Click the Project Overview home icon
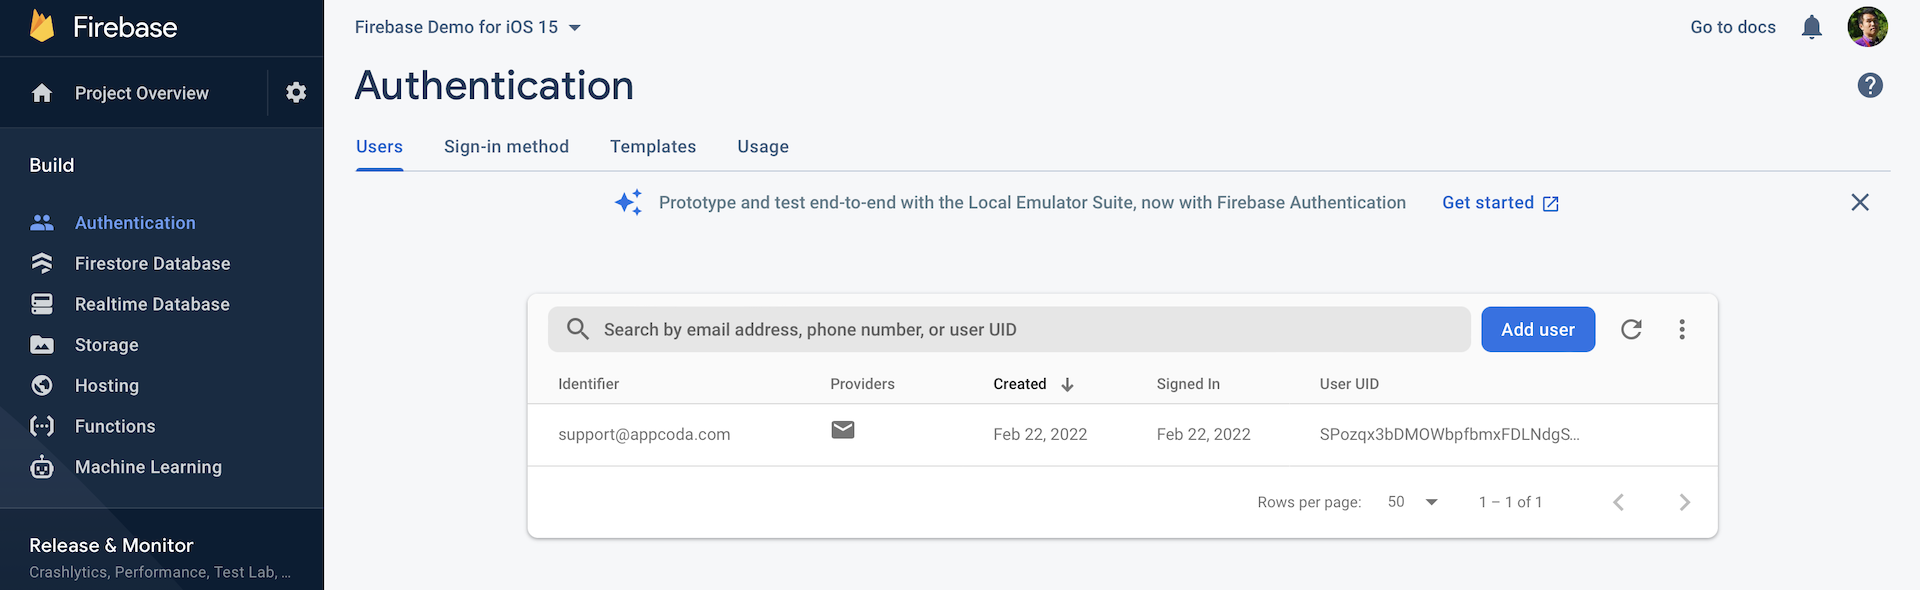This screenshot has height=590, width=1920. point(42,93)
